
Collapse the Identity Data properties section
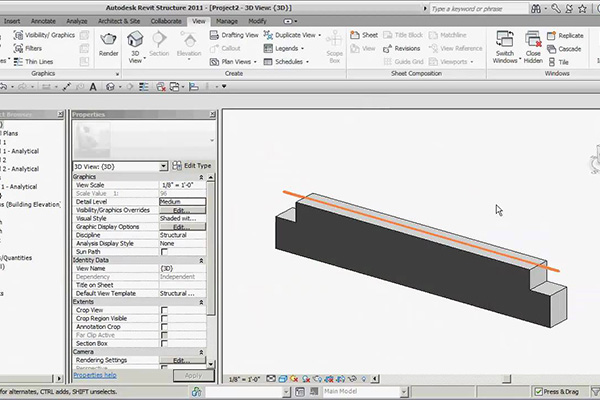click(x=201, y=260)
